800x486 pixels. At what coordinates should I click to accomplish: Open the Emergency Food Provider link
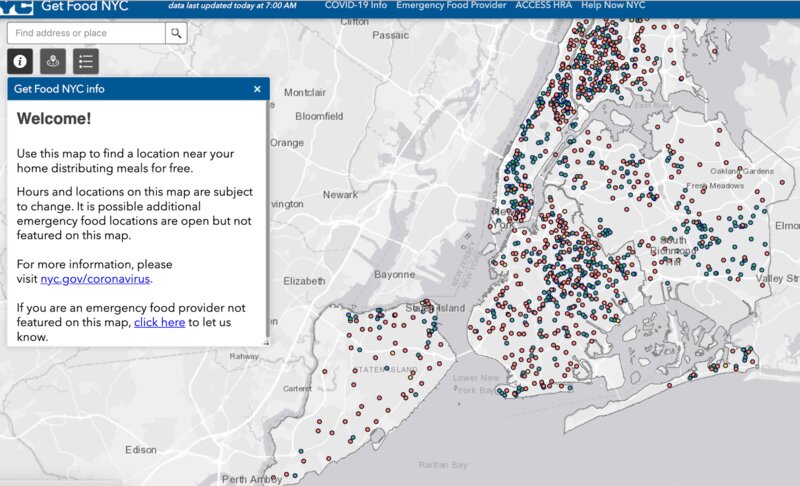451,5
